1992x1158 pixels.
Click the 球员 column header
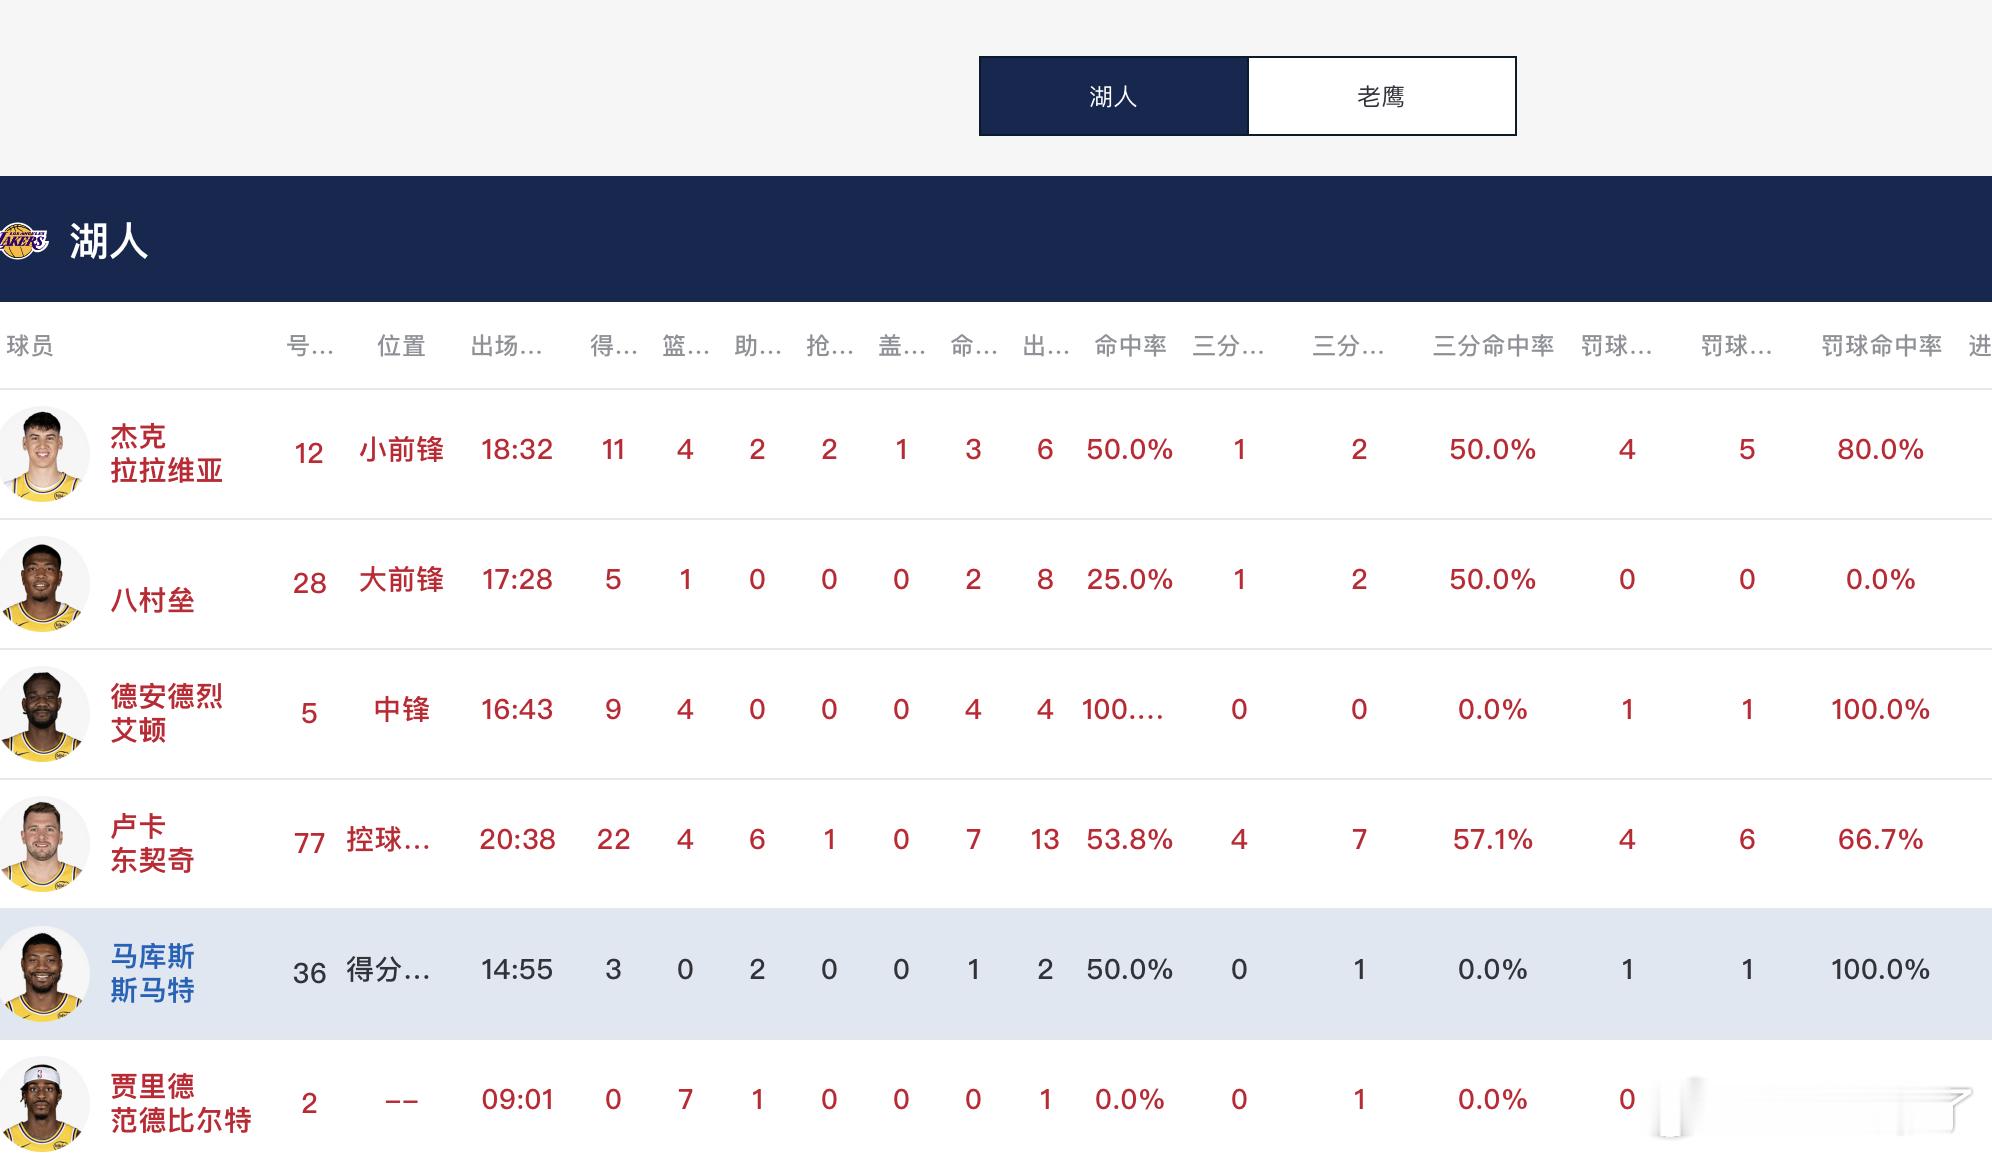coord(29,346)
